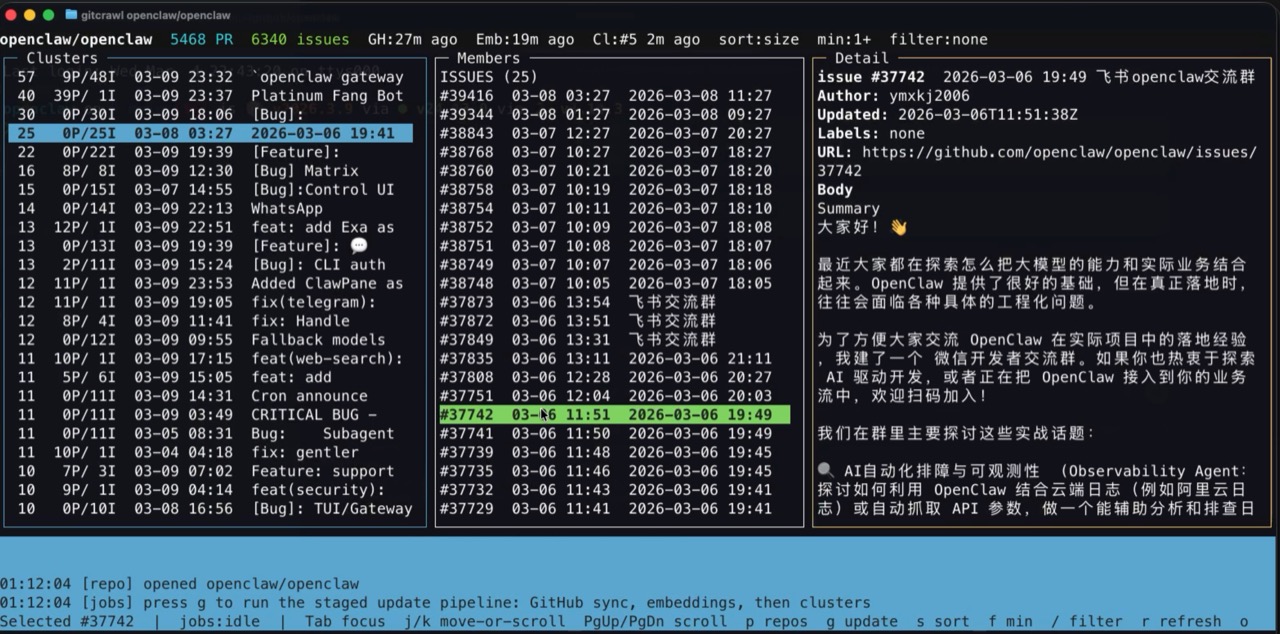Click the folder icon in the title bar

pyautogui.click(x=71, y=15)
